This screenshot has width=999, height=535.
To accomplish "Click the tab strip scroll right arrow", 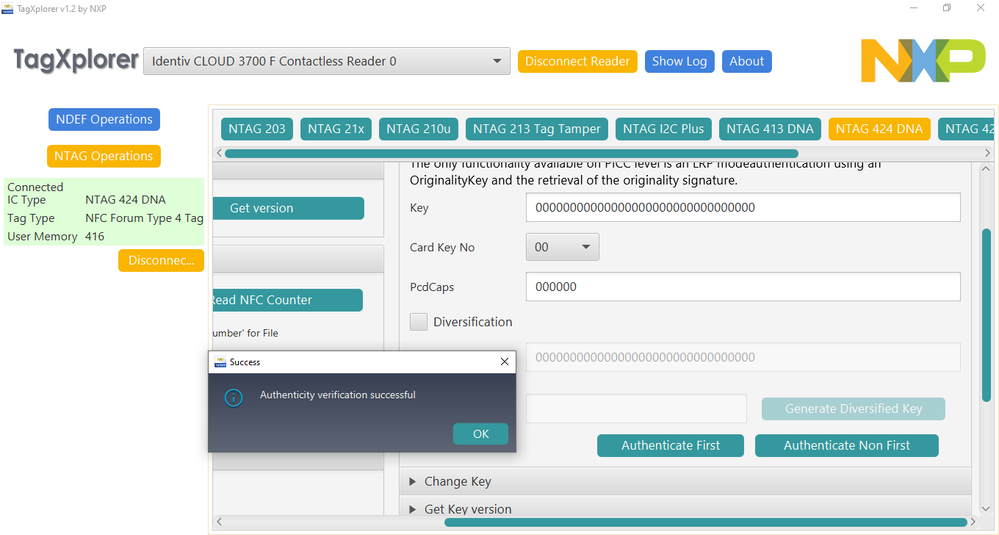I will click(x=988, y=153).
